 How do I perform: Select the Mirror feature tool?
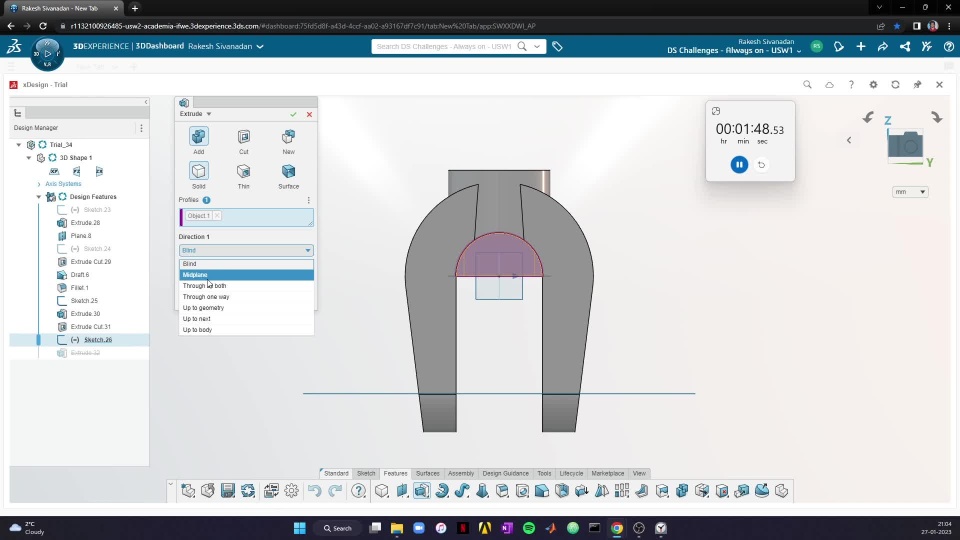(602, 490)
